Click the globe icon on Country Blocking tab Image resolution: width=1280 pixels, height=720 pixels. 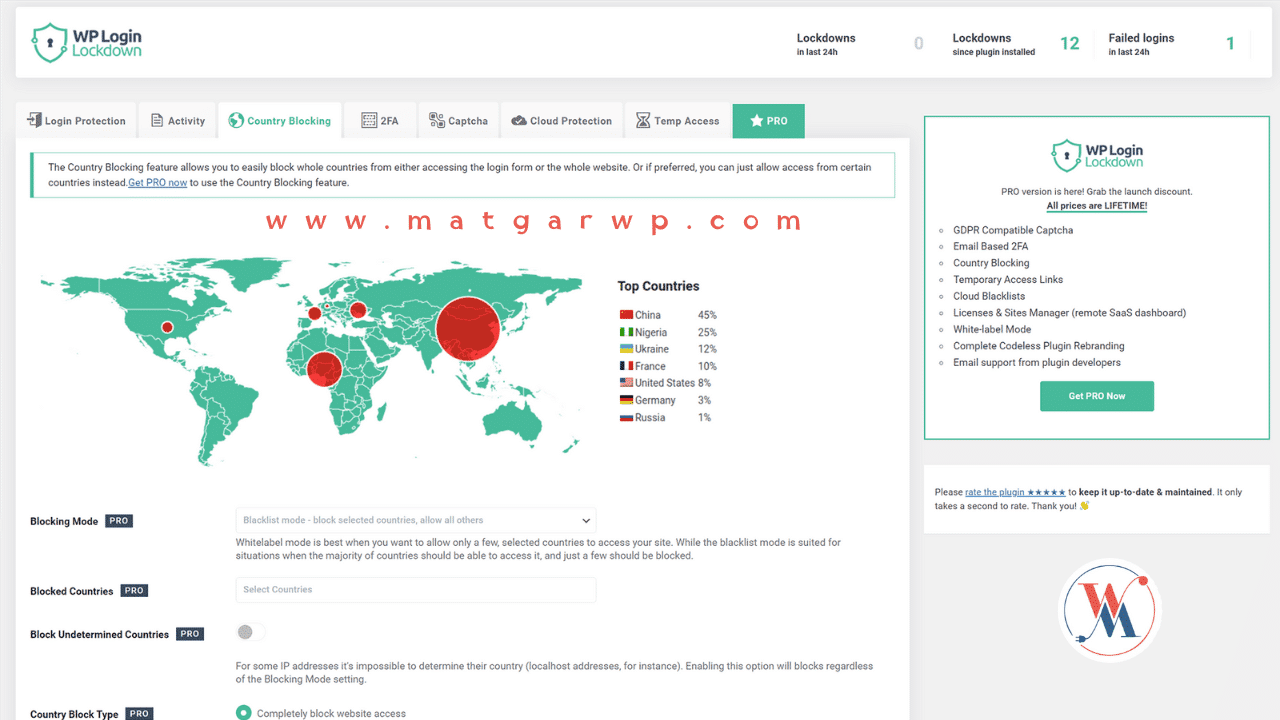pos(236,121)
